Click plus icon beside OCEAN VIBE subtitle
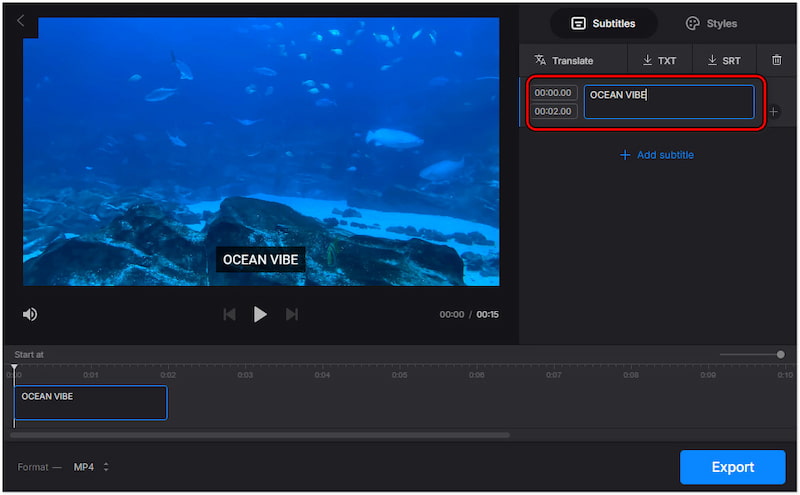The height and width of the screenshot is (495, 800). click(773, 112)
